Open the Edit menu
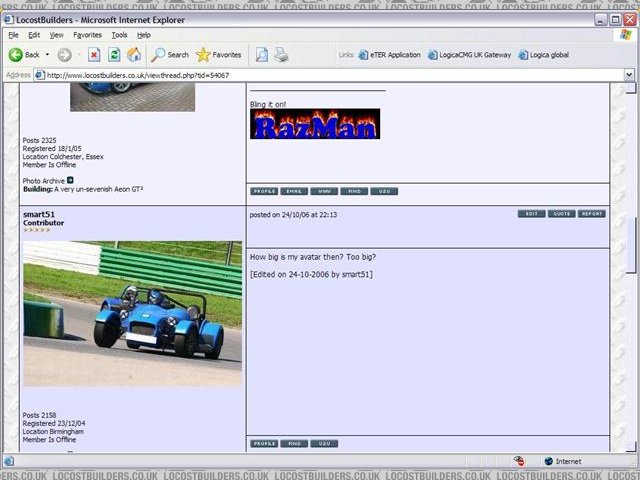This screenshot has height=480, width=640. (34, 35)
